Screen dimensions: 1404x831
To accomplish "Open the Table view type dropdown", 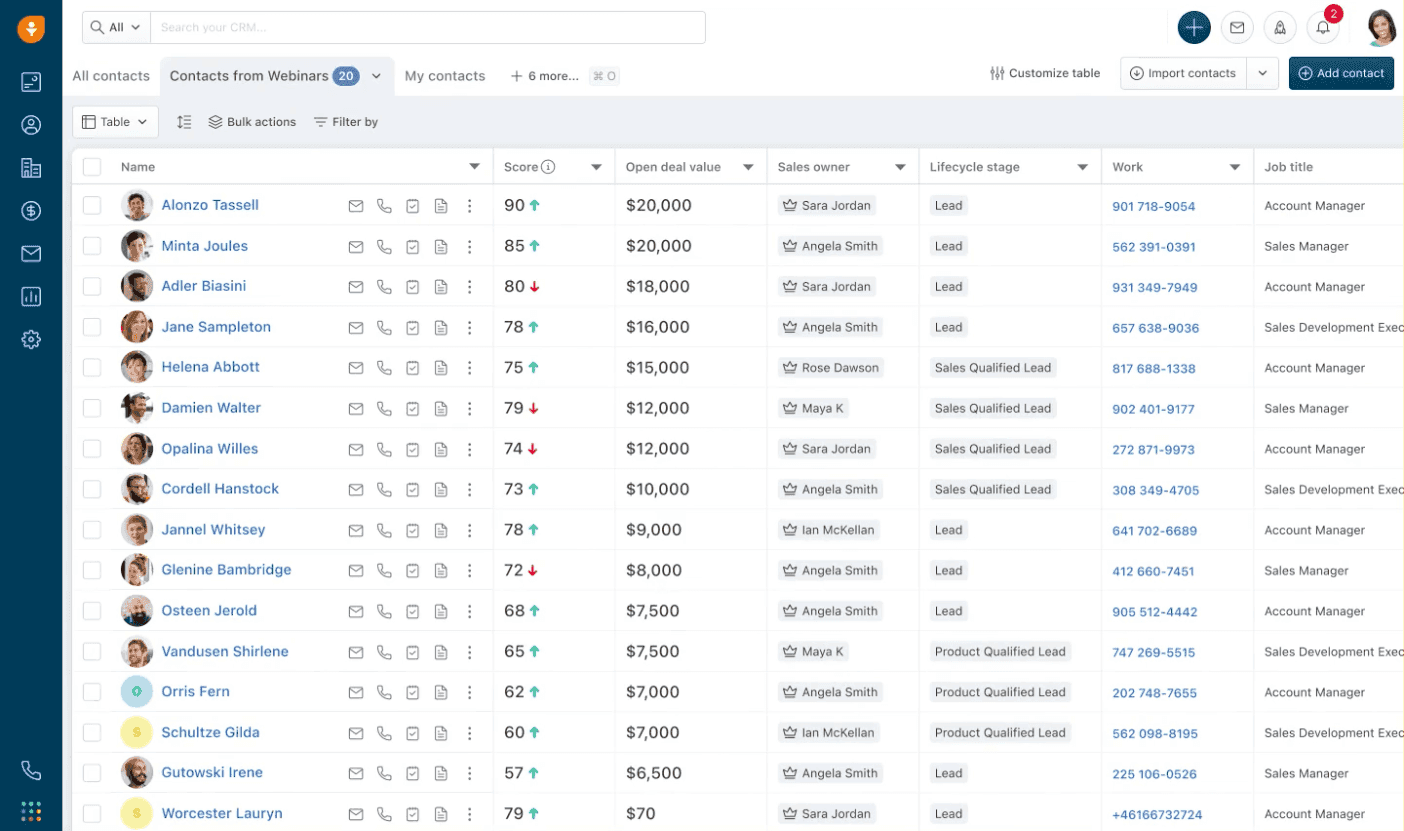I will [115, 122].
